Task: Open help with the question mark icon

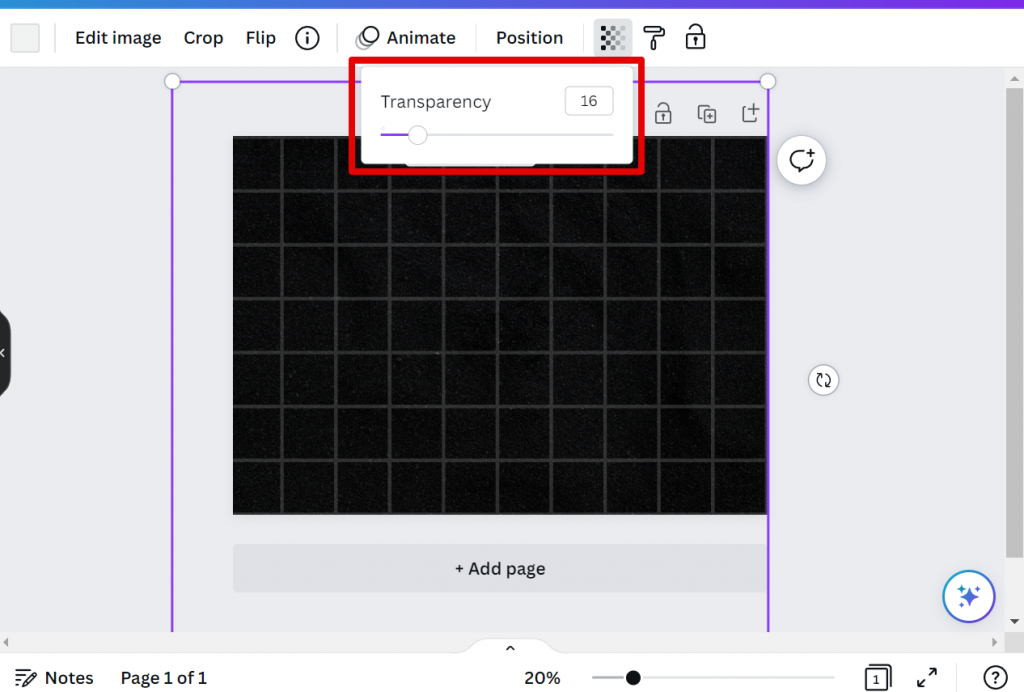Action: pyautogui.click(x=995, y=677)
